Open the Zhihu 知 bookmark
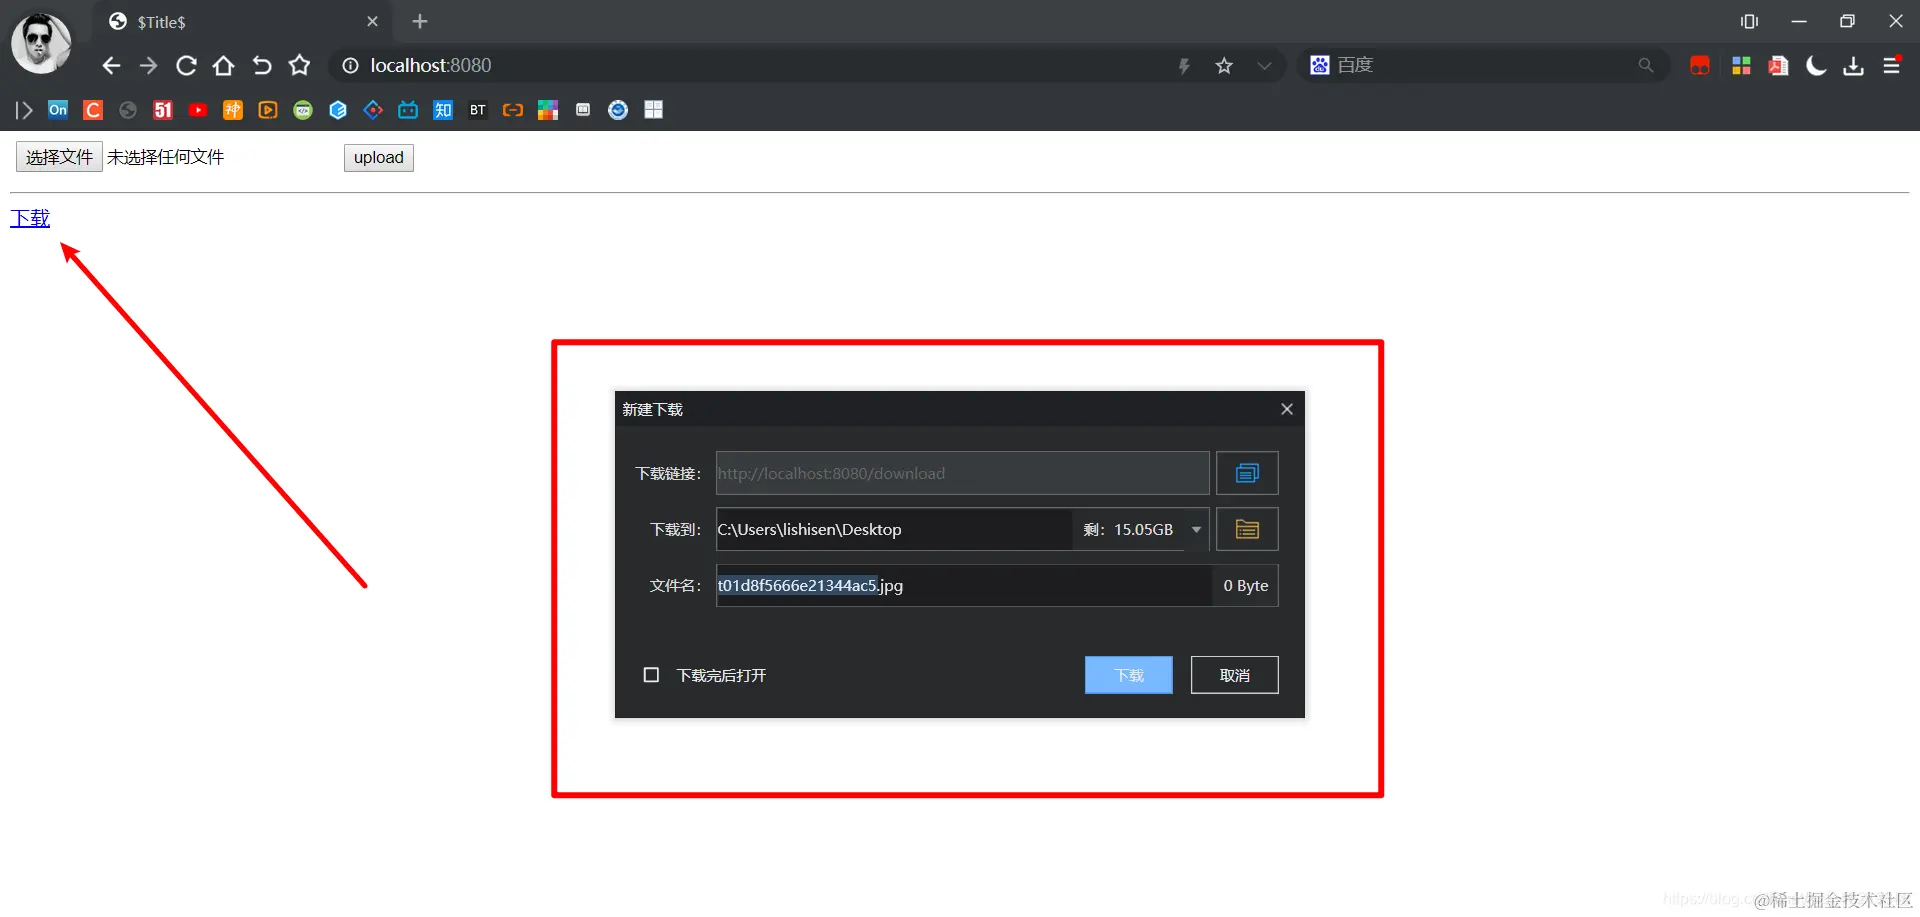Image resolution: width=1920 pixels, height=917 pixels. (443, 110)
